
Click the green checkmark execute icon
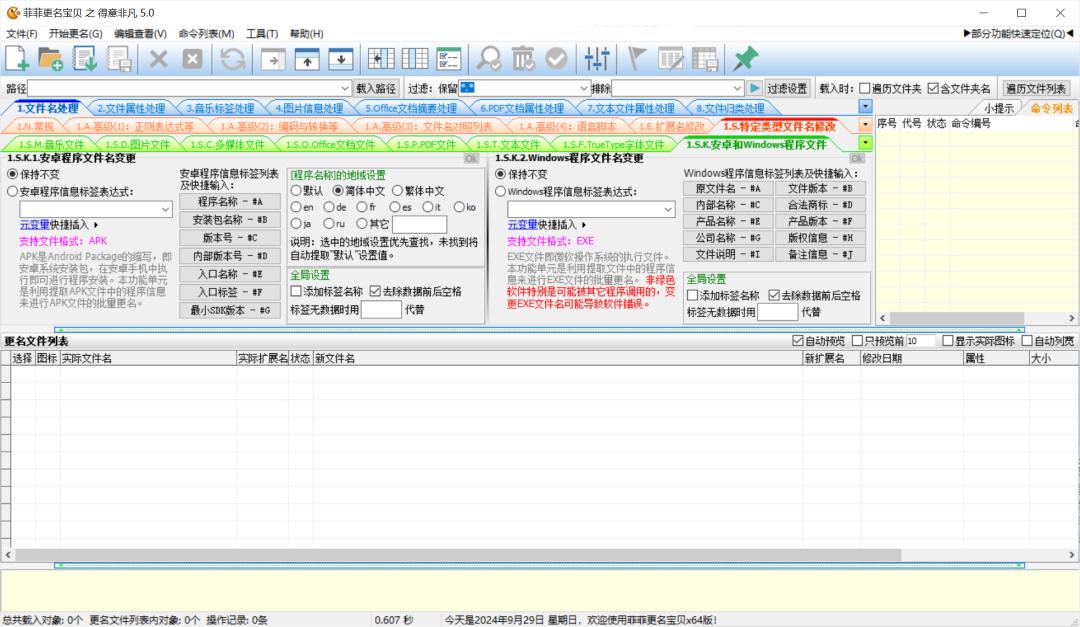coord(558,58)
